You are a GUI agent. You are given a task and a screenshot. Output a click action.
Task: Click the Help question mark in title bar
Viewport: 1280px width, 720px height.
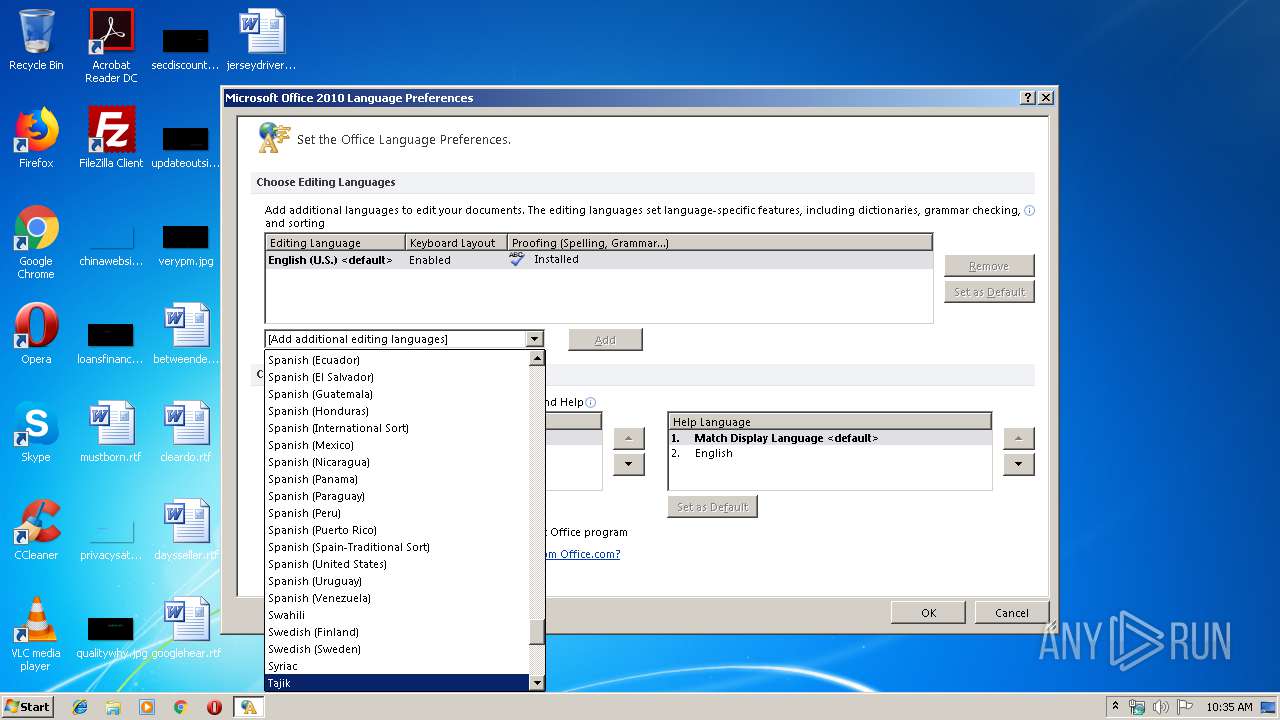[x=1028, y=98]
